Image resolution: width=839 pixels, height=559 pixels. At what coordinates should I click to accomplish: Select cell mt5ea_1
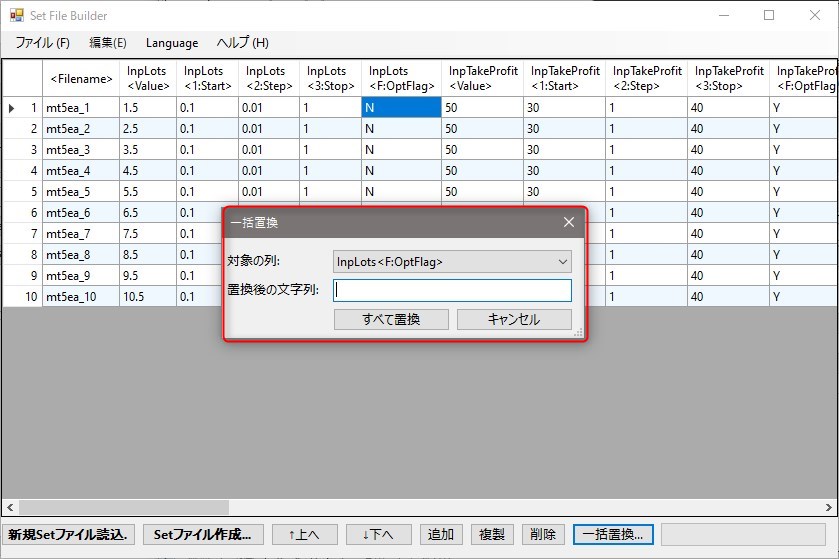(81, 108)
